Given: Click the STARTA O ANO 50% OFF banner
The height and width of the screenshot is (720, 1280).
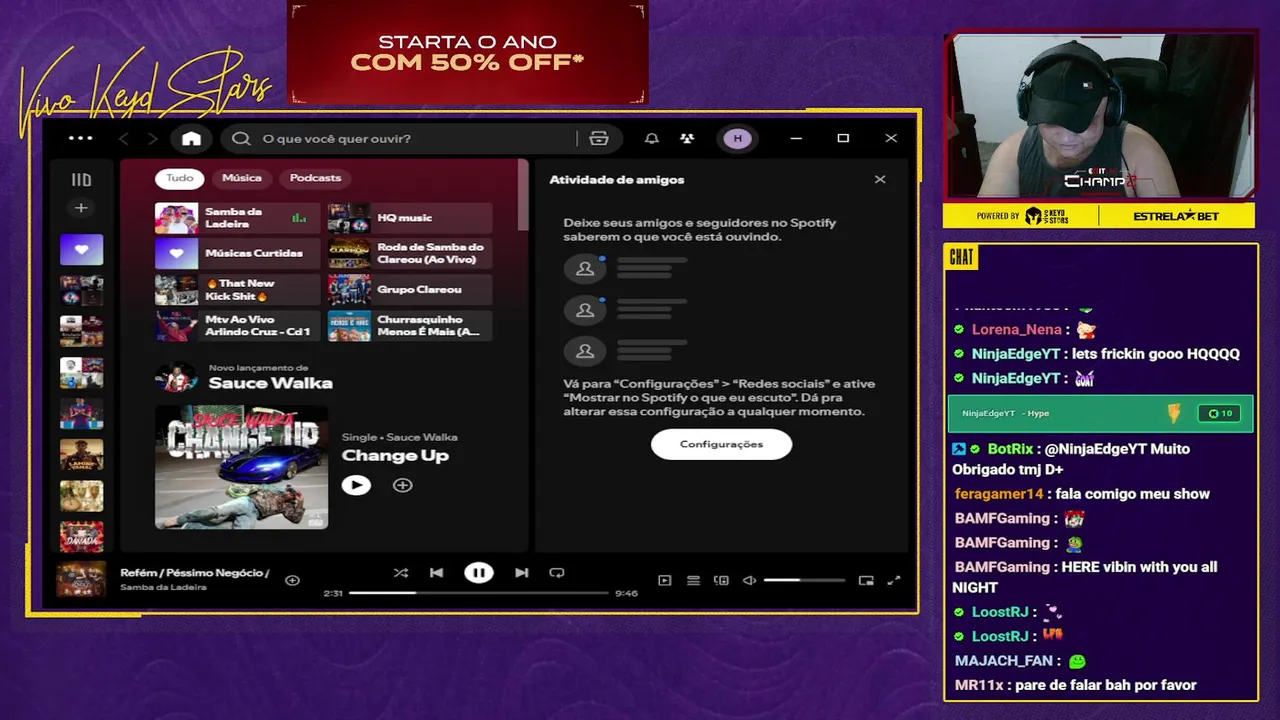Looking at the screenshot, I should 467,52.
